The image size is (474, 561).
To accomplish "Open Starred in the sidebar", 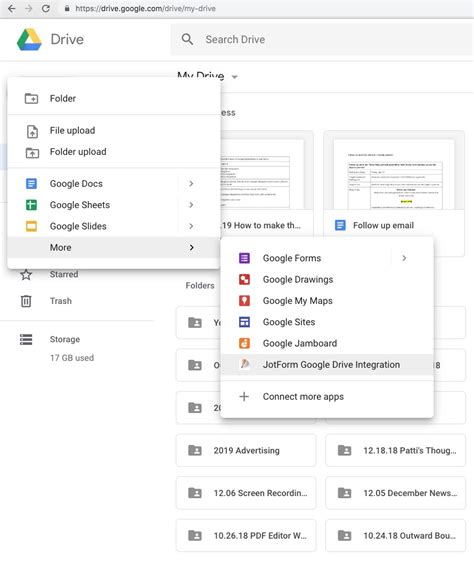I will coord(64,274).
